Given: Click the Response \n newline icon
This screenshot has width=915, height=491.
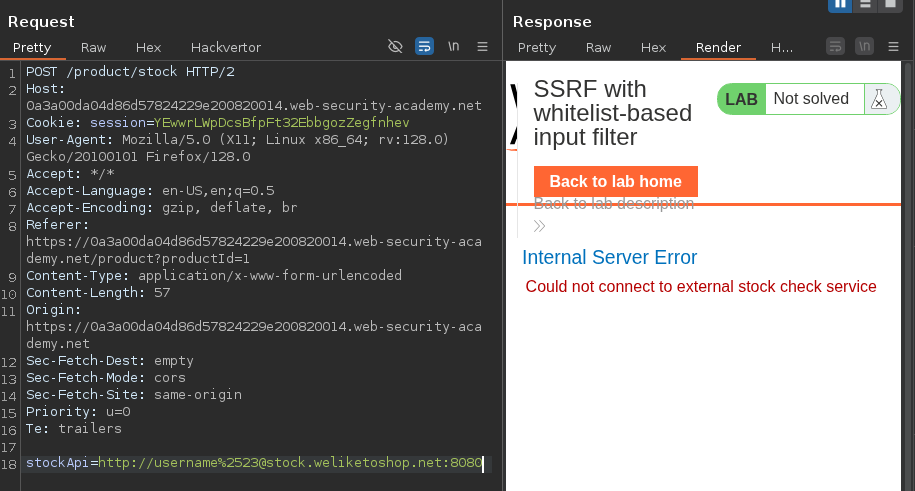Looking at the screenshot, I should point(864,47).
